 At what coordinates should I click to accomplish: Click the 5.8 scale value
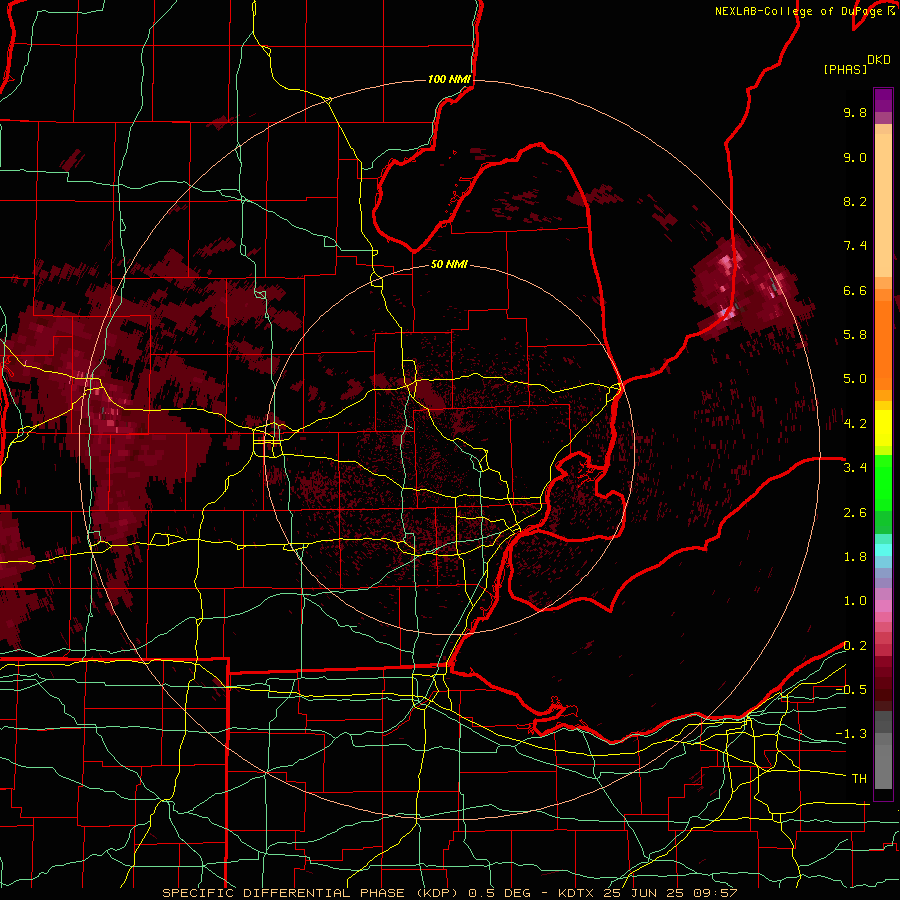[855, 335]
